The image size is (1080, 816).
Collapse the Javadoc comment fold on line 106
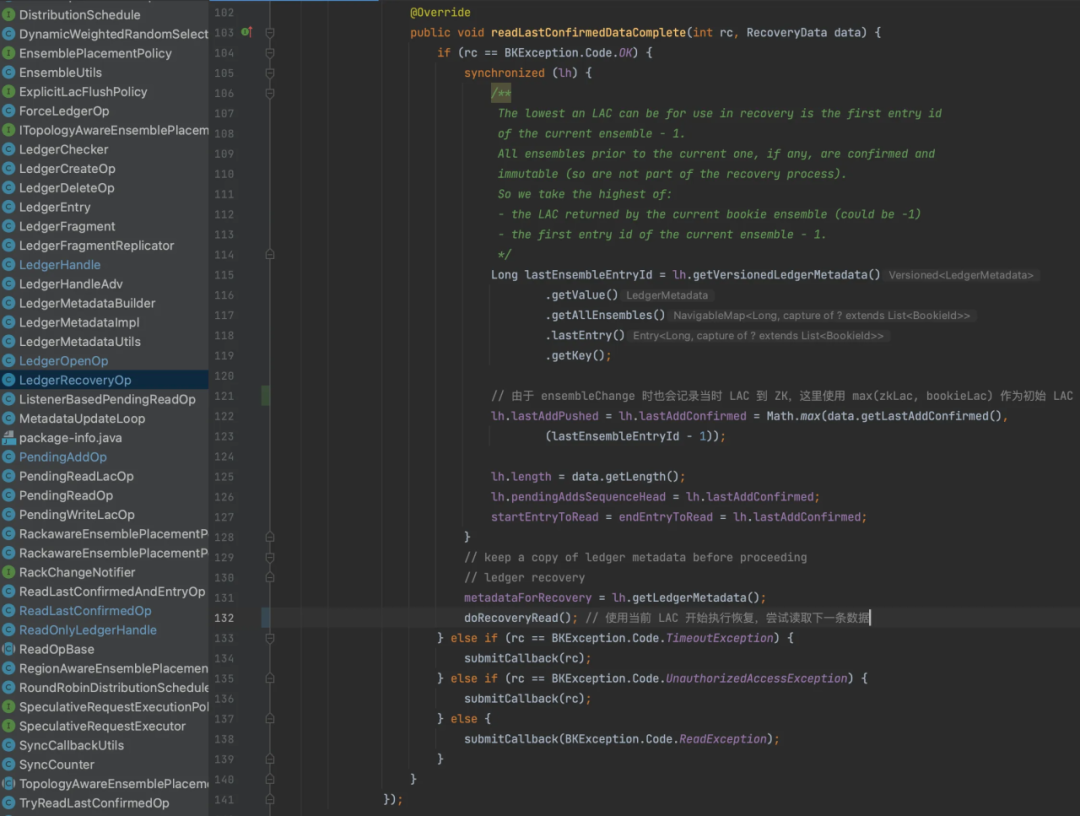(x=270, y=93)
